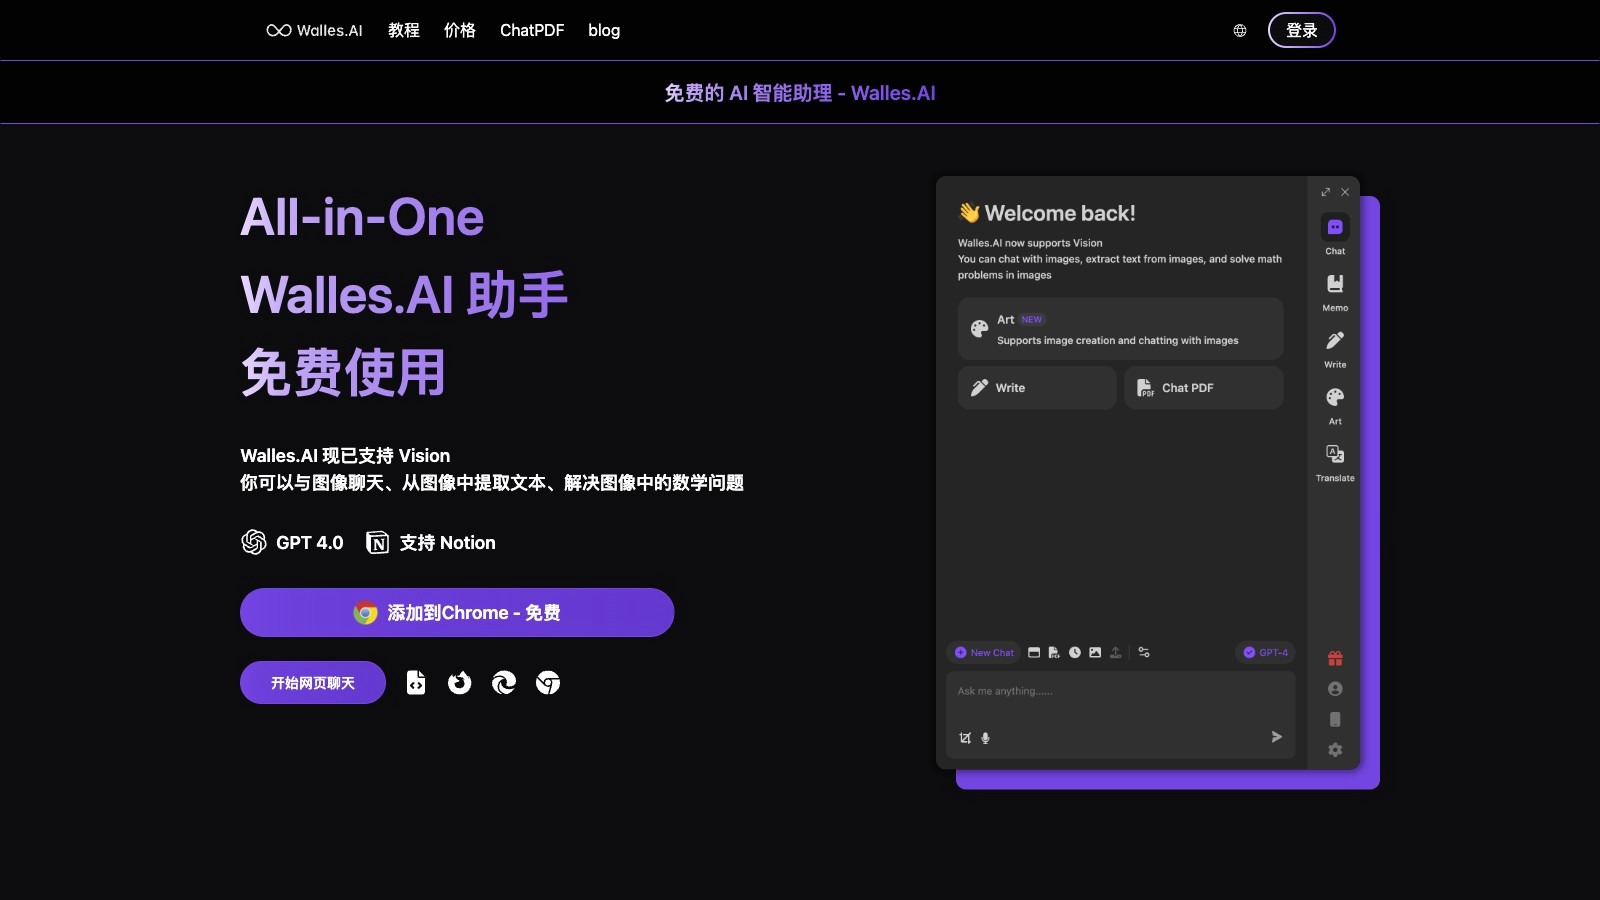Click the send message arrow
This screenshot has height=900, width=1600.
tap(1276, 737)
